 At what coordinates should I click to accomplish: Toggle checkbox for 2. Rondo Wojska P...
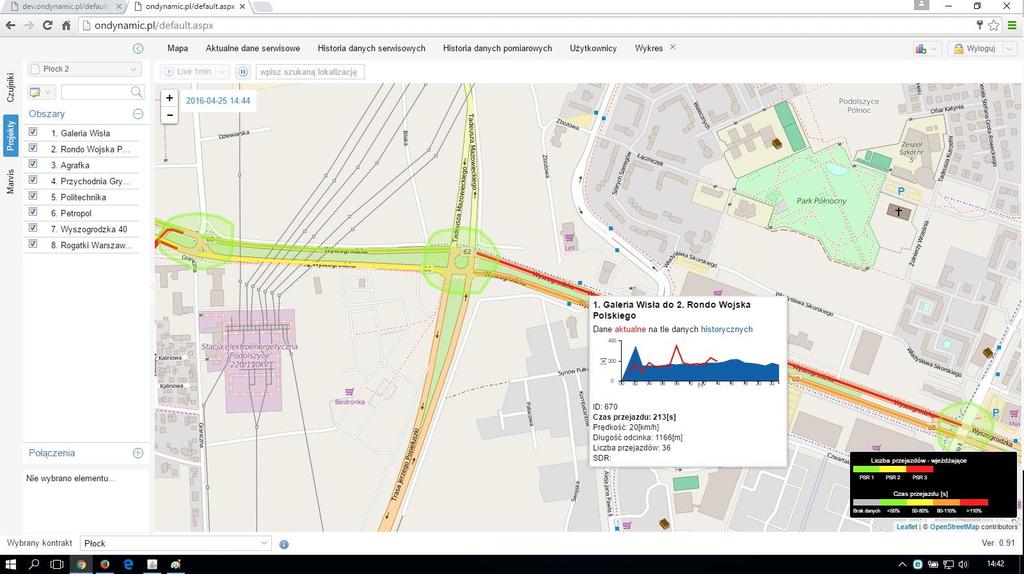pos(33,148)
